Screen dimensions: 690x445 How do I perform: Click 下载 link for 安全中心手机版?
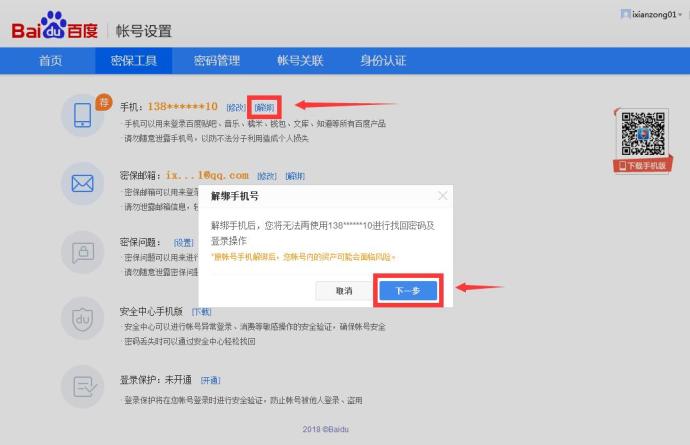[x=202, y=312]
